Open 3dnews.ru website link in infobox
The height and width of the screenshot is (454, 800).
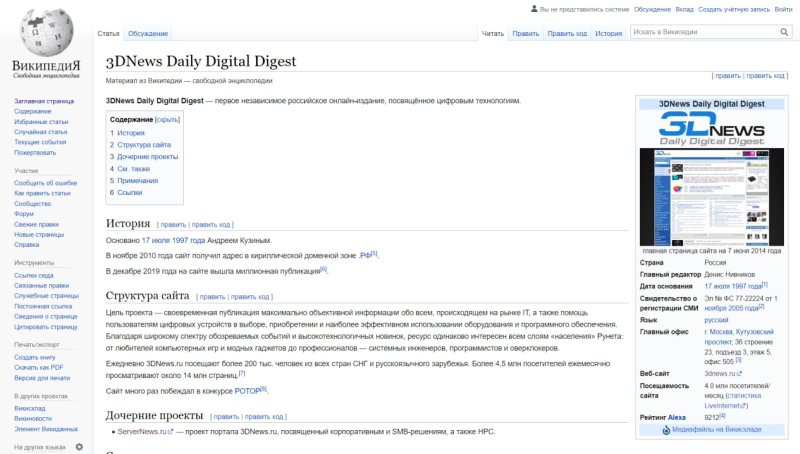[x=722, y=374]
